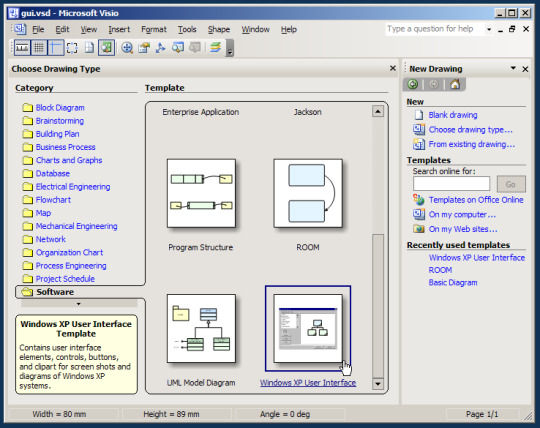Select the Business Process category
Image resolution: width=540 pixels, height=428 pixels.
tap(59, 147)
